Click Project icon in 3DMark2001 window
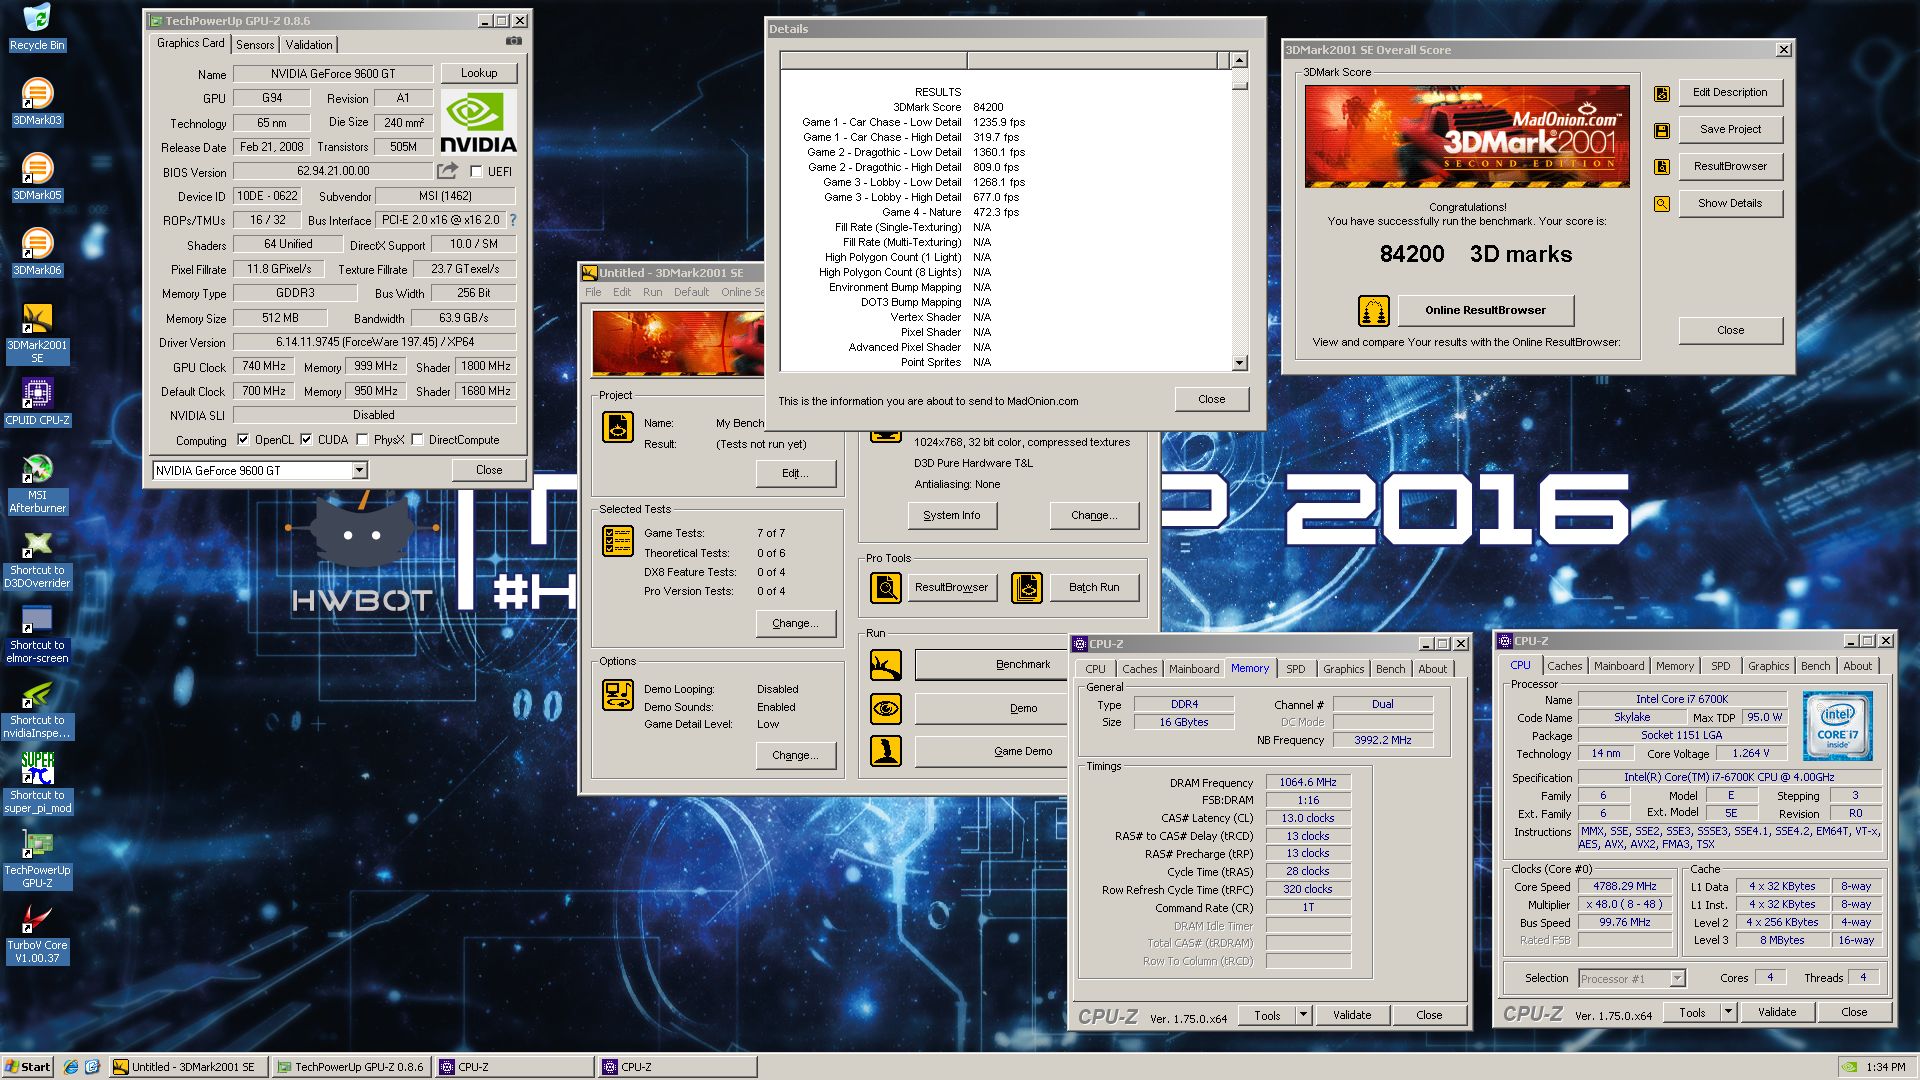1920x1080 pixels. pyautogui.click(x=617, y=427)
